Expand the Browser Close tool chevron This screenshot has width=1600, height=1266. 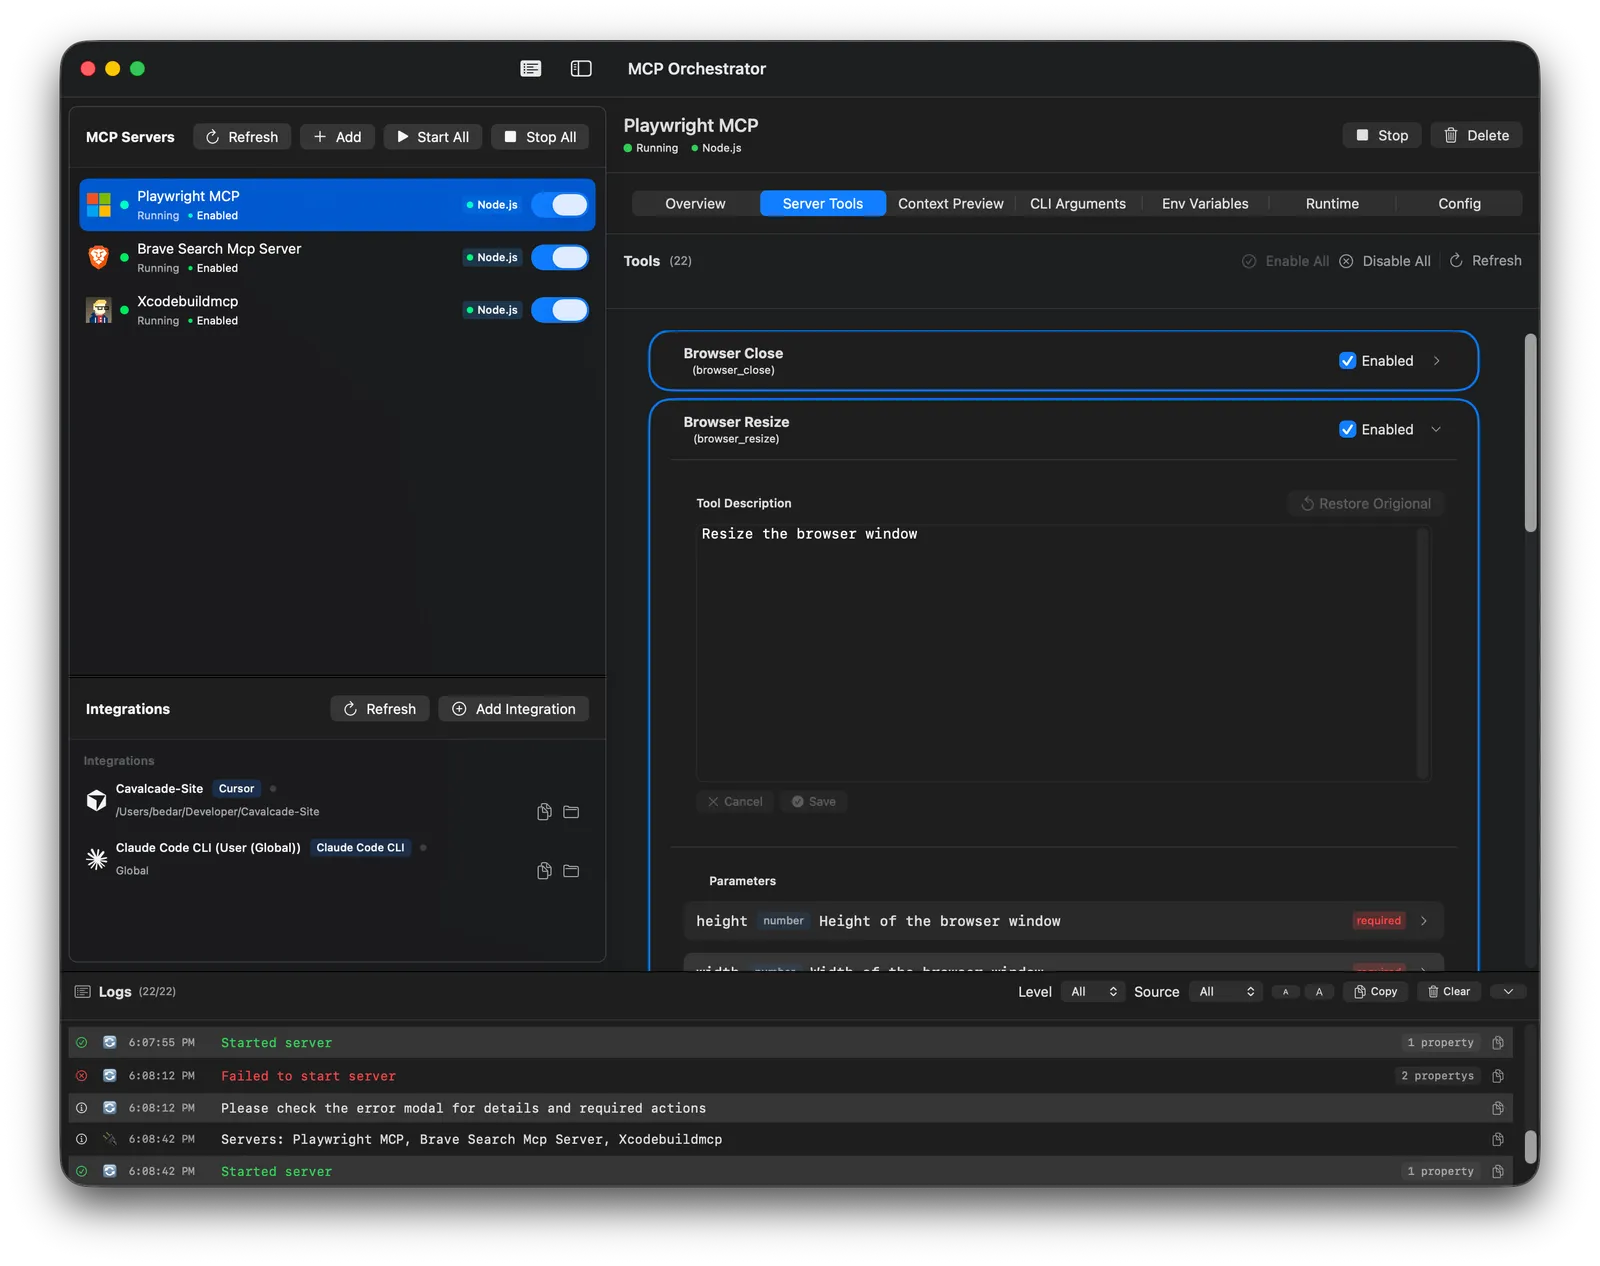(x=1437, y=361)
